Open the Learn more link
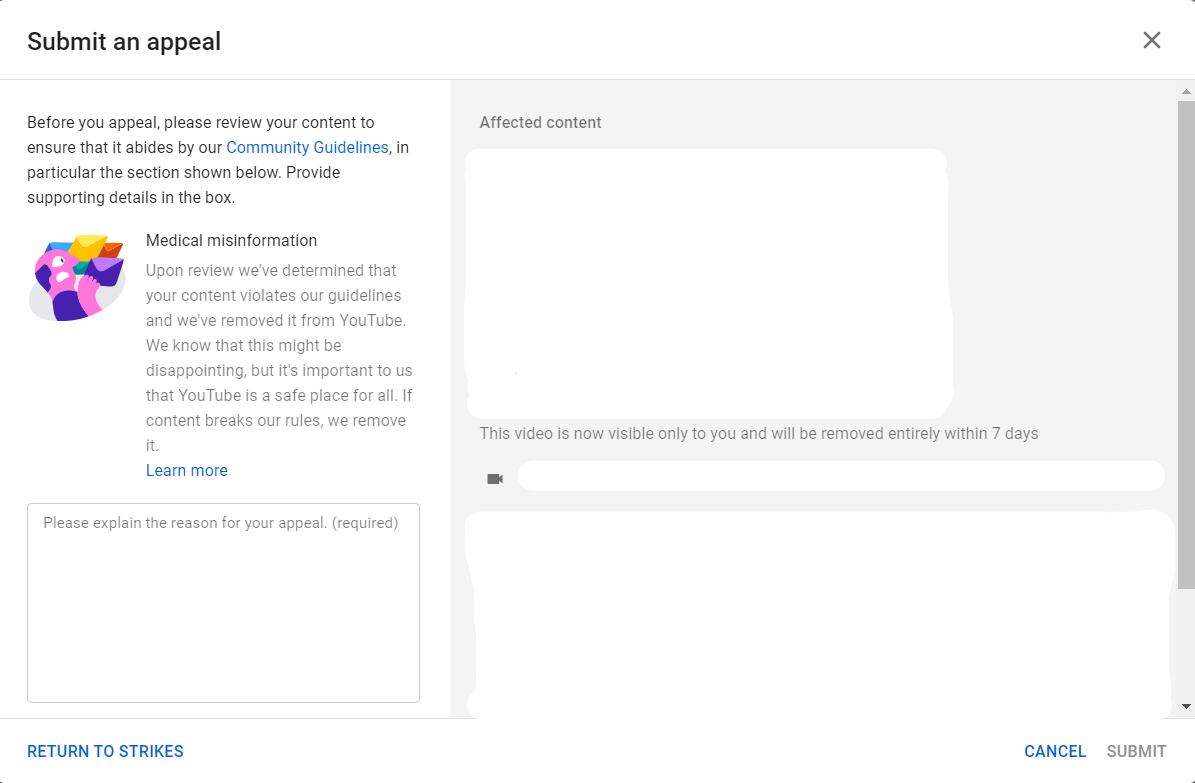Screen dimensions: 1195x783 [187, 470]
